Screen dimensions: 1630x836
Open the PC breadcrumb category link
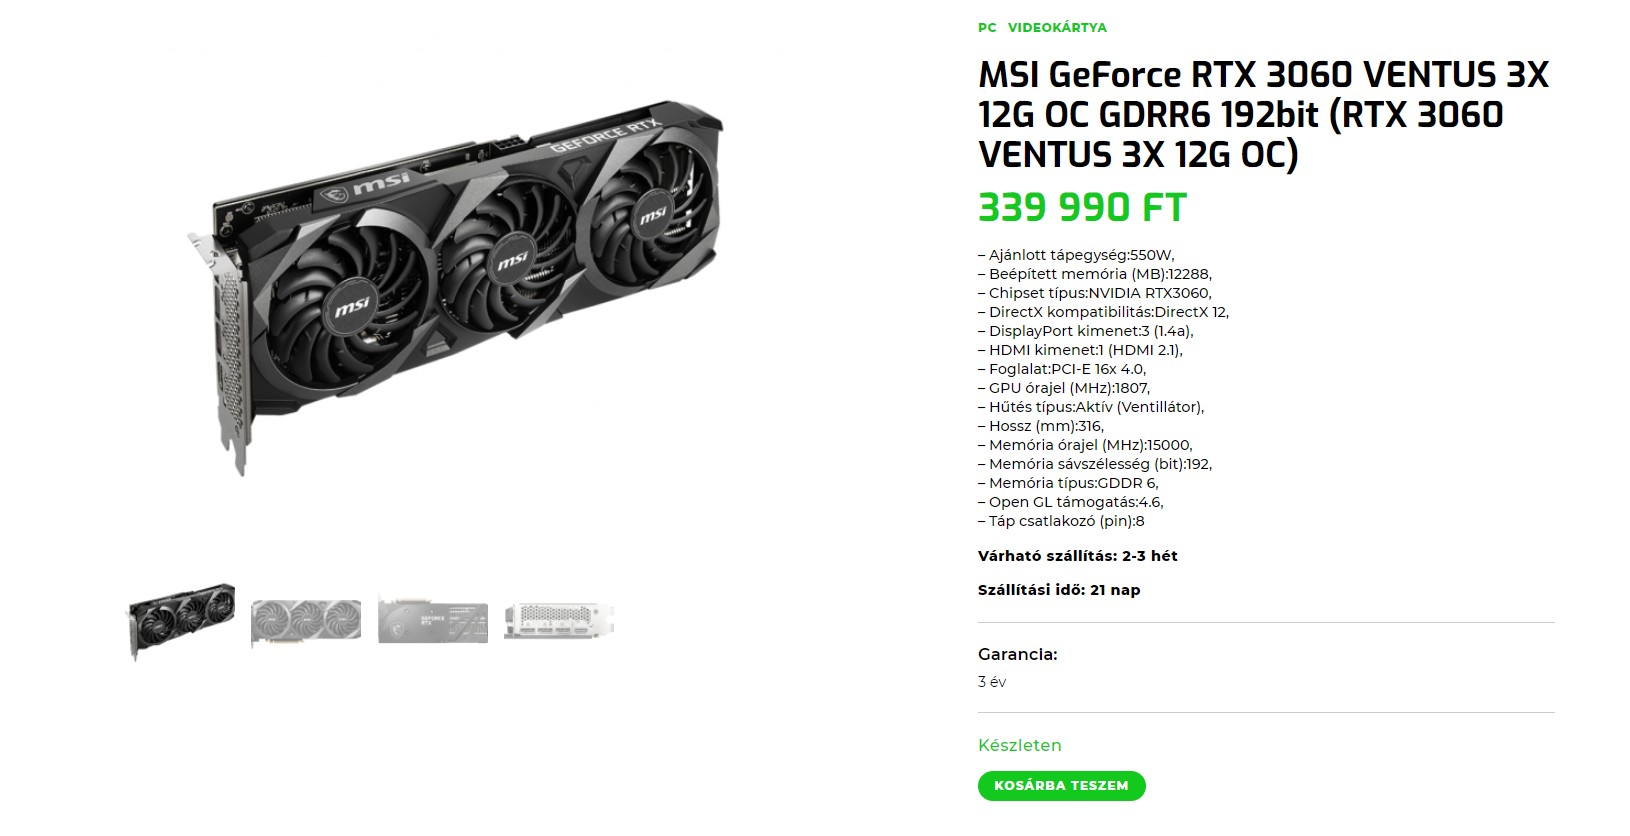pos(987,28)
